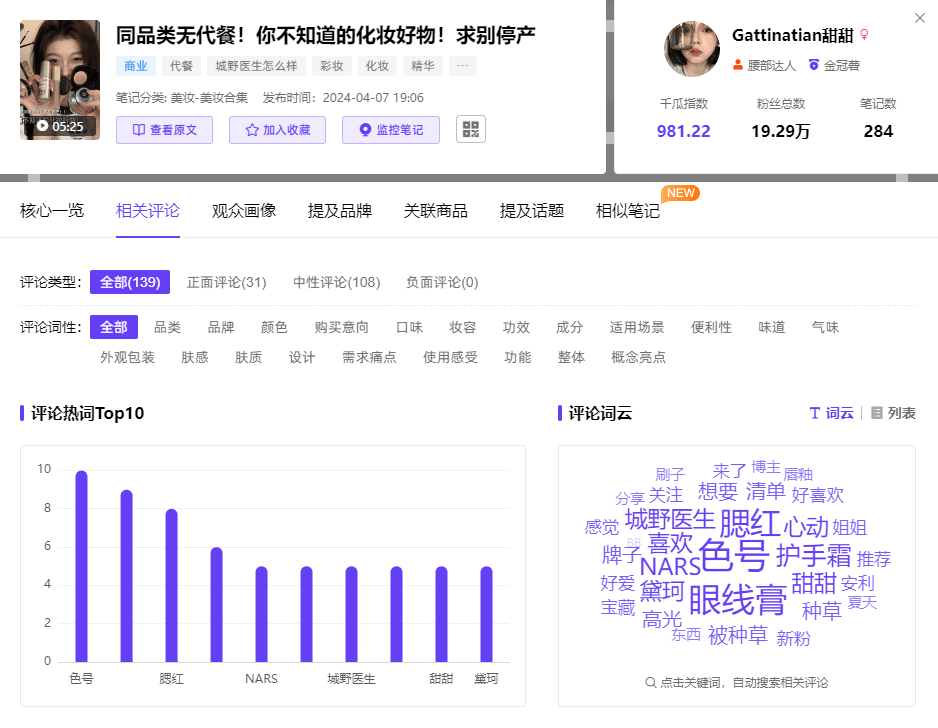The height and width of the screenshot is (728, 938).
Task: Click the 商业 tag
Action: click(136, 66)
